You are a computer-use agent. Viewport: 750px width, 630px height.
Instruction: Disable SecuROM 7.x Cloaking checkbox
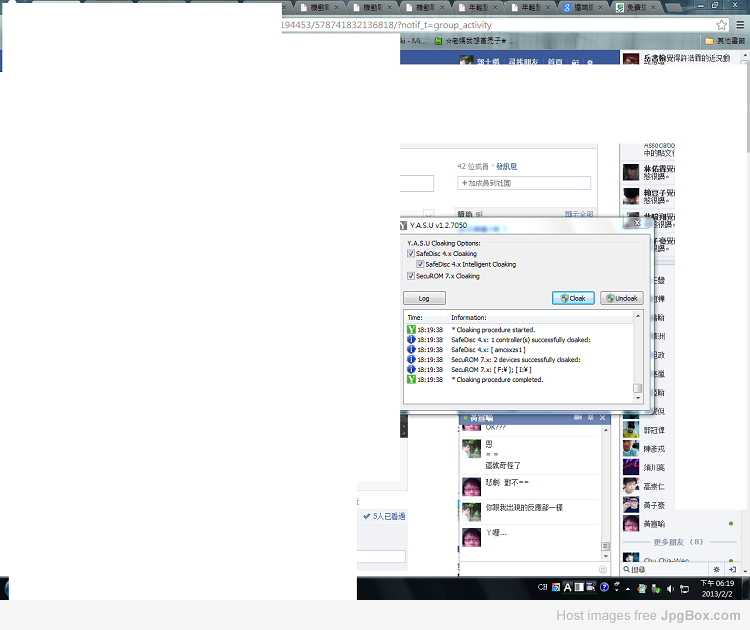tap(411, 275)
